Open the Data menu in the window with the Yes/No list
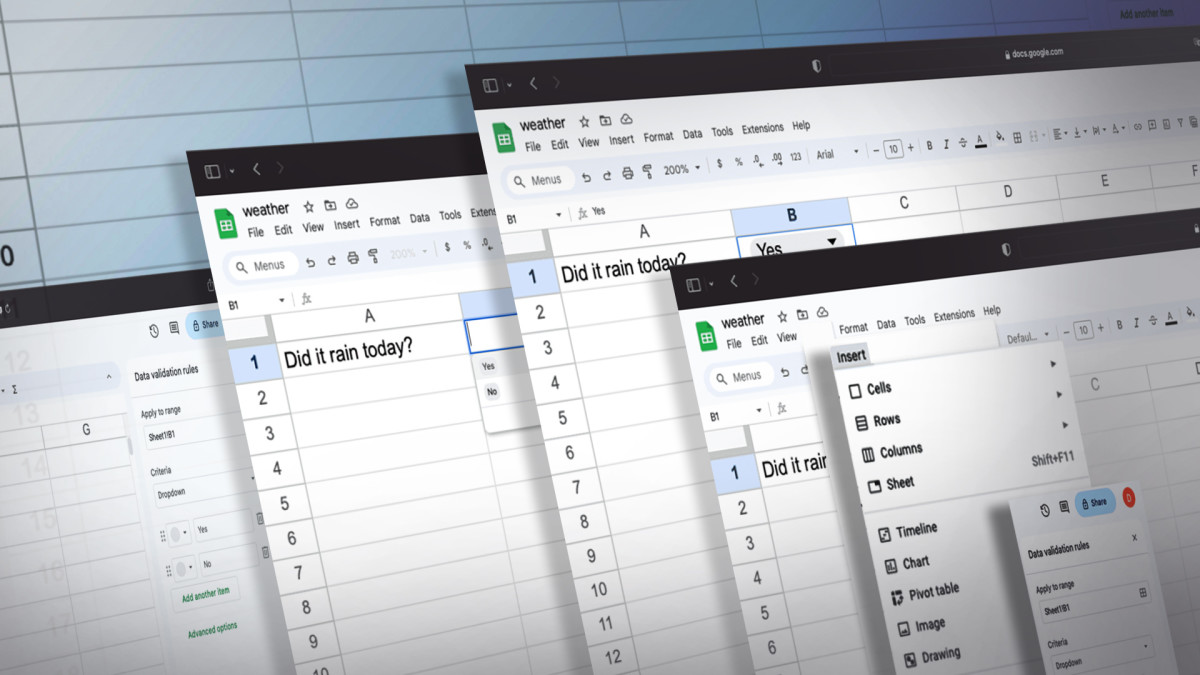1200x675 pixels. pos(420,217)
